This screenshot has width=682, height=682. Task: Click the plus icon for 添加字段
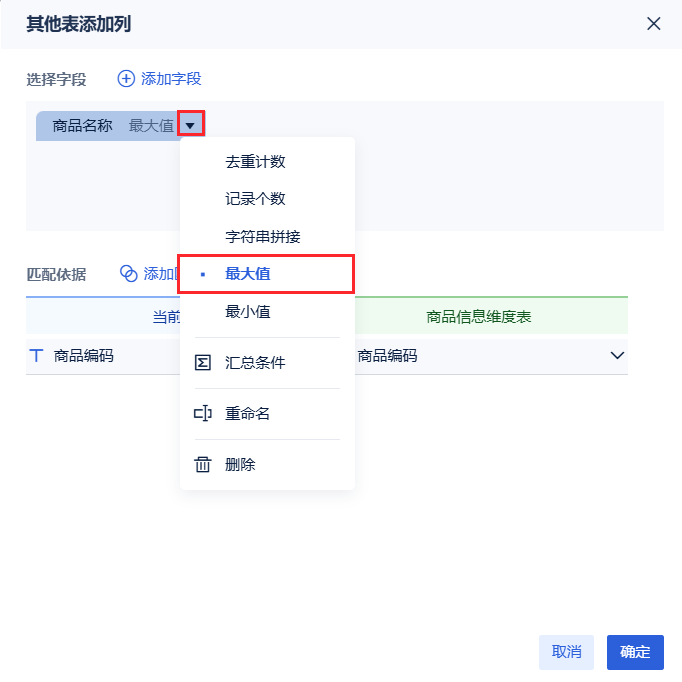tap(126, 78)
